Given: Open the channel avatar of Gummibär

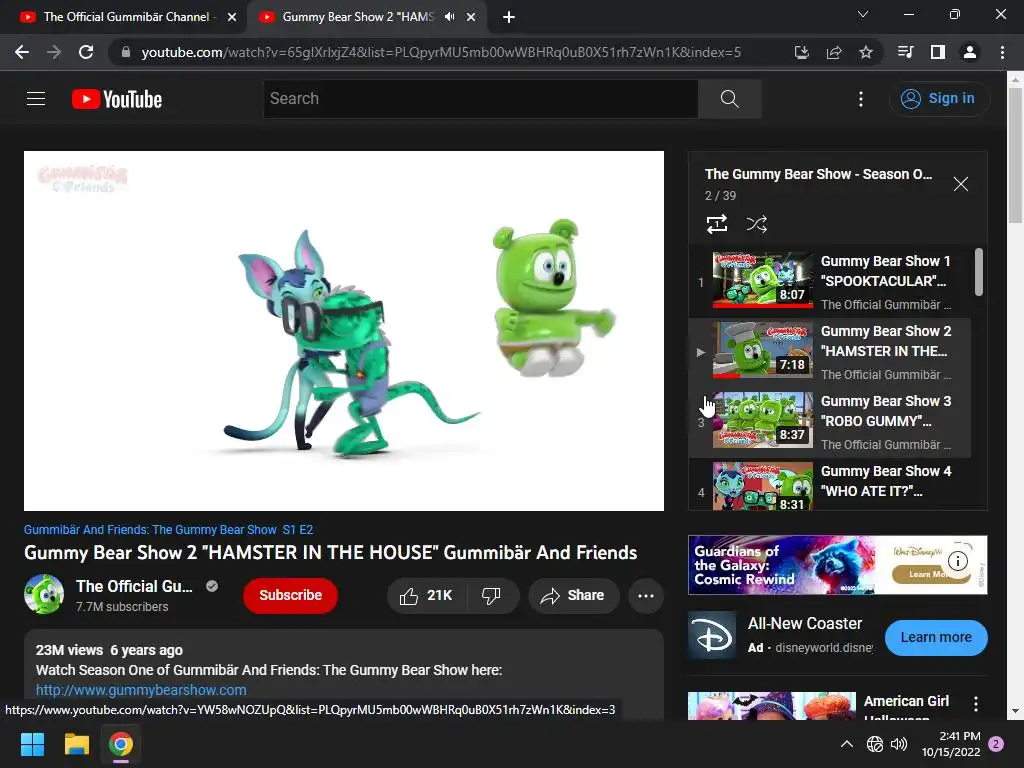Looking at the screenshot, I should tap(44, 594).
